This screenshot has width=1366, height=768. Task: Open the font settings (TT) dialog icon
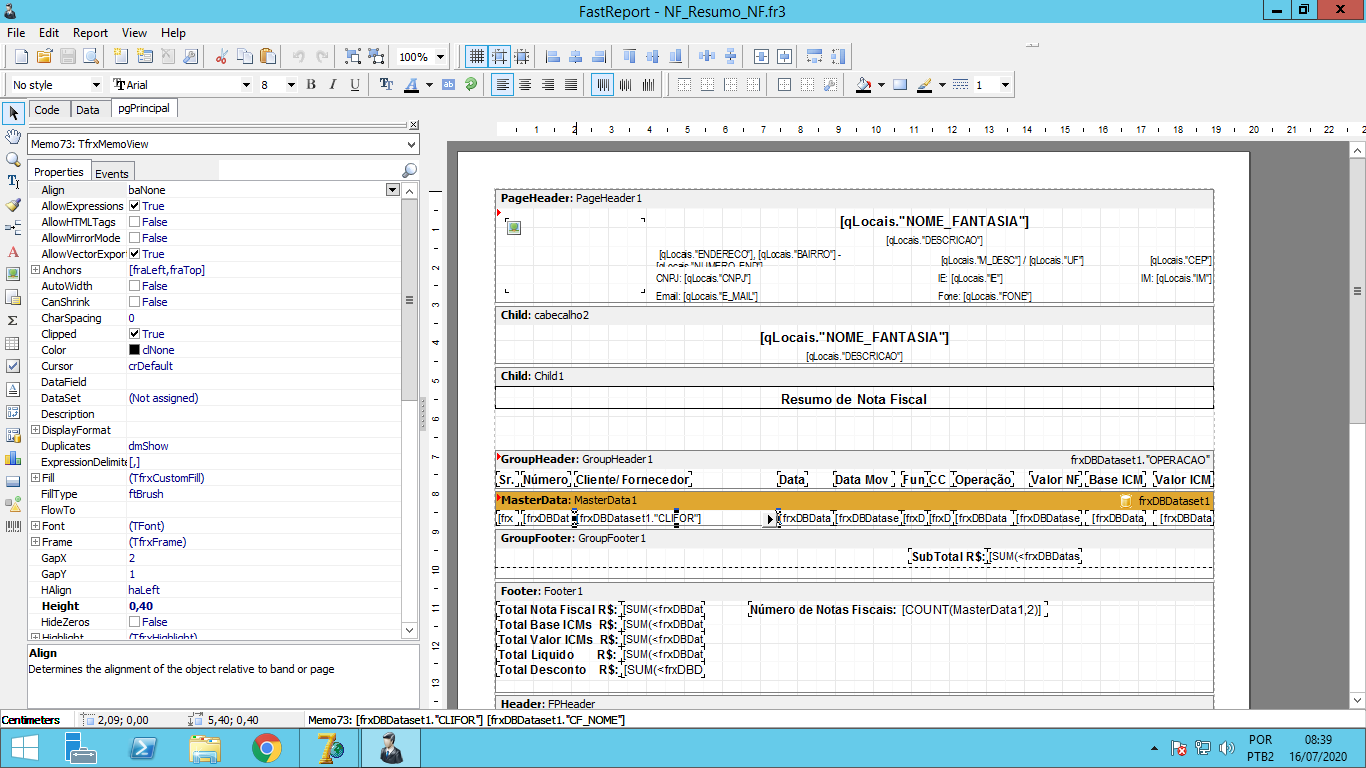386,85
